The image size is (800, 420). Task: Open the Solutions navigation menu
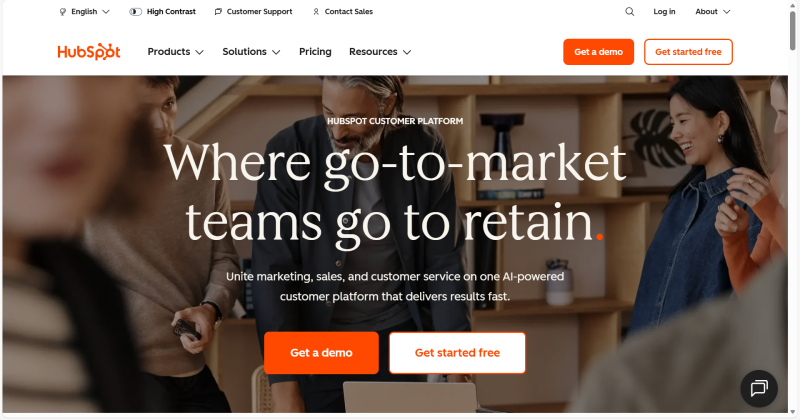click(251, 52)
